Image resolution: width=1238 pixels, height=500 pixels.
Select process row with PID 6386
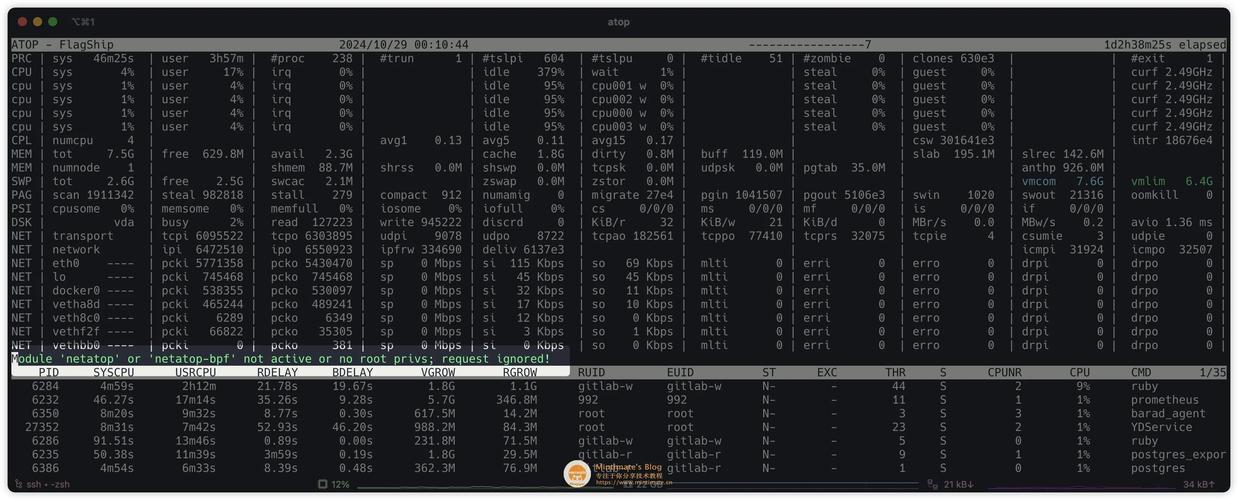tap(618, 468)
